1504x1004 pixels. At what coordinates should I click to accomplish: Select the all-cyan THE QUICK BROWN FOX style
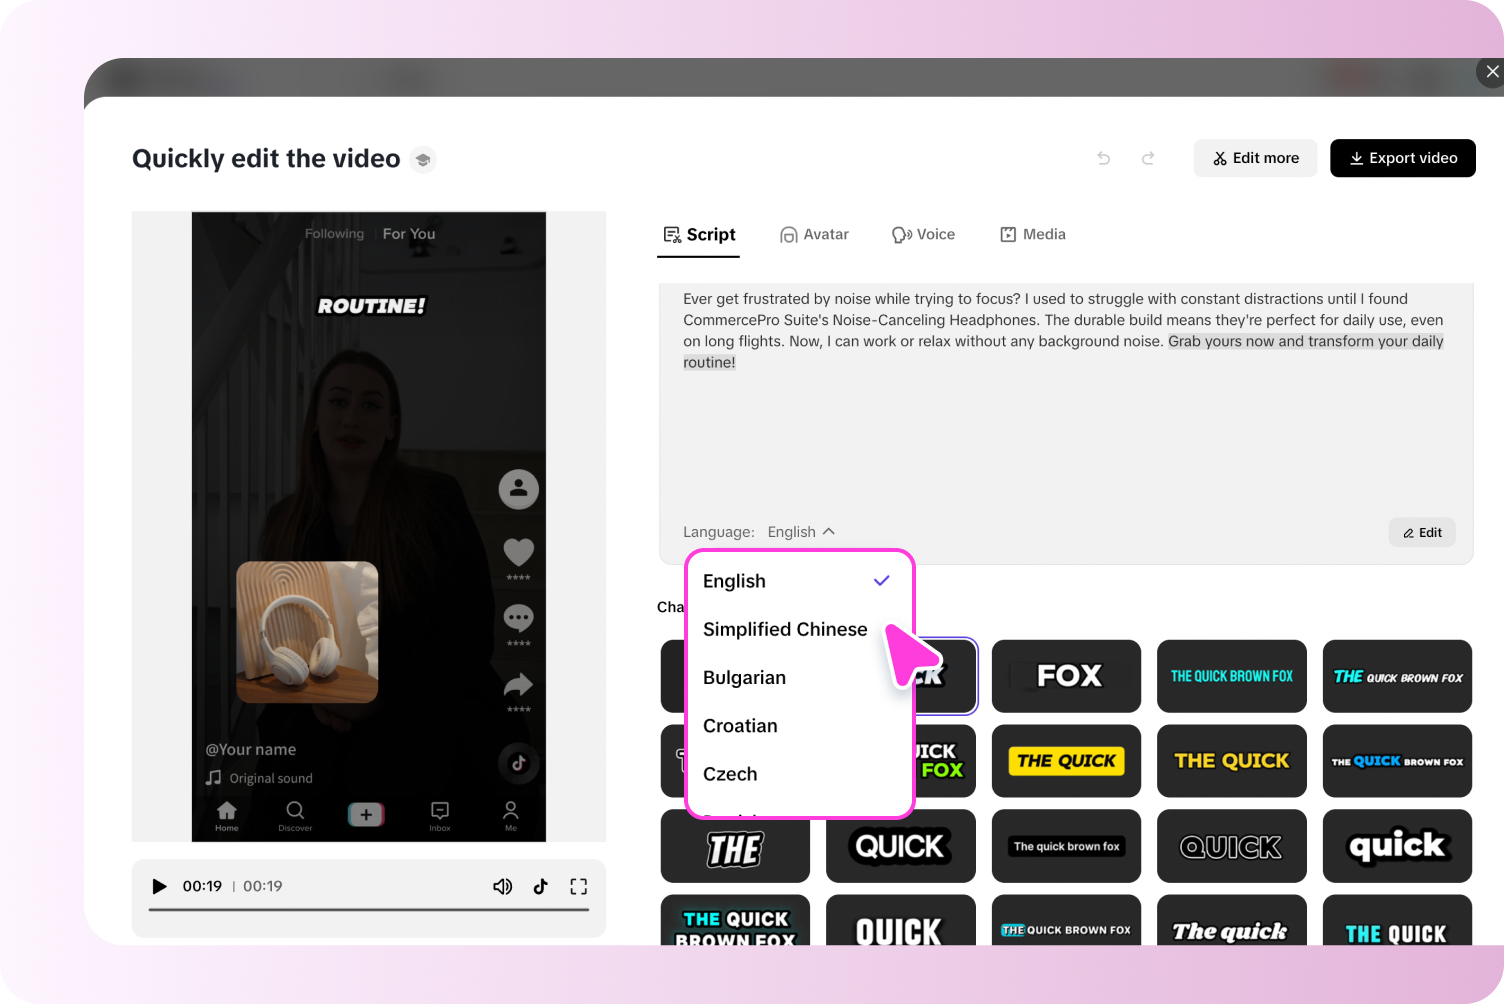(1232, 676)
